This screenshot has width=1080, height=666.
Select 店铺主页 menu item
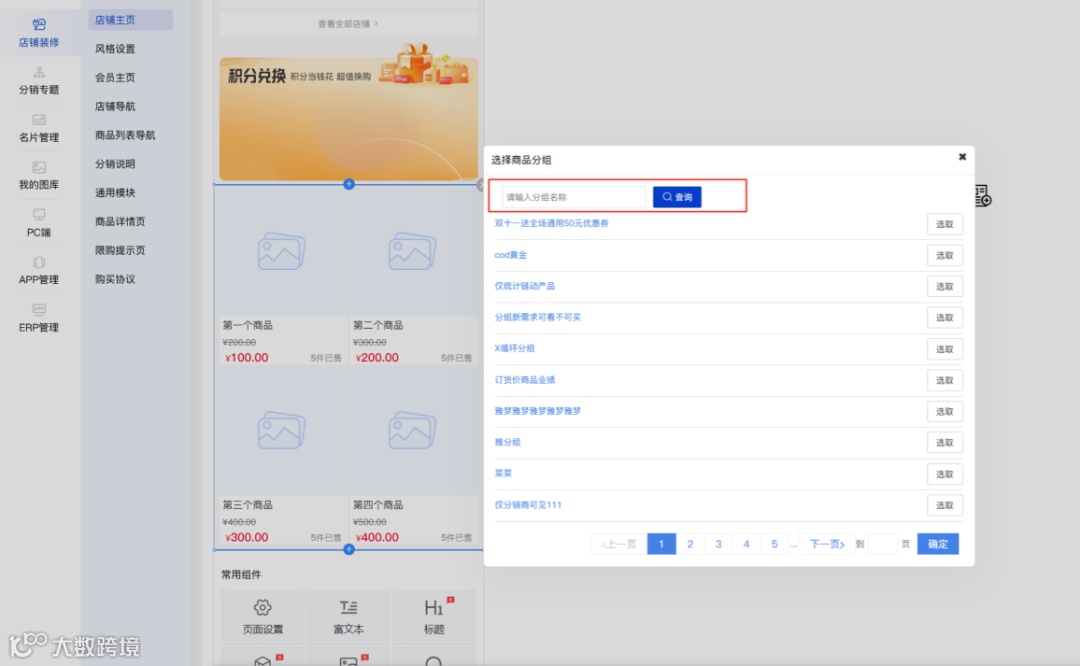click(x=130, y=20)
